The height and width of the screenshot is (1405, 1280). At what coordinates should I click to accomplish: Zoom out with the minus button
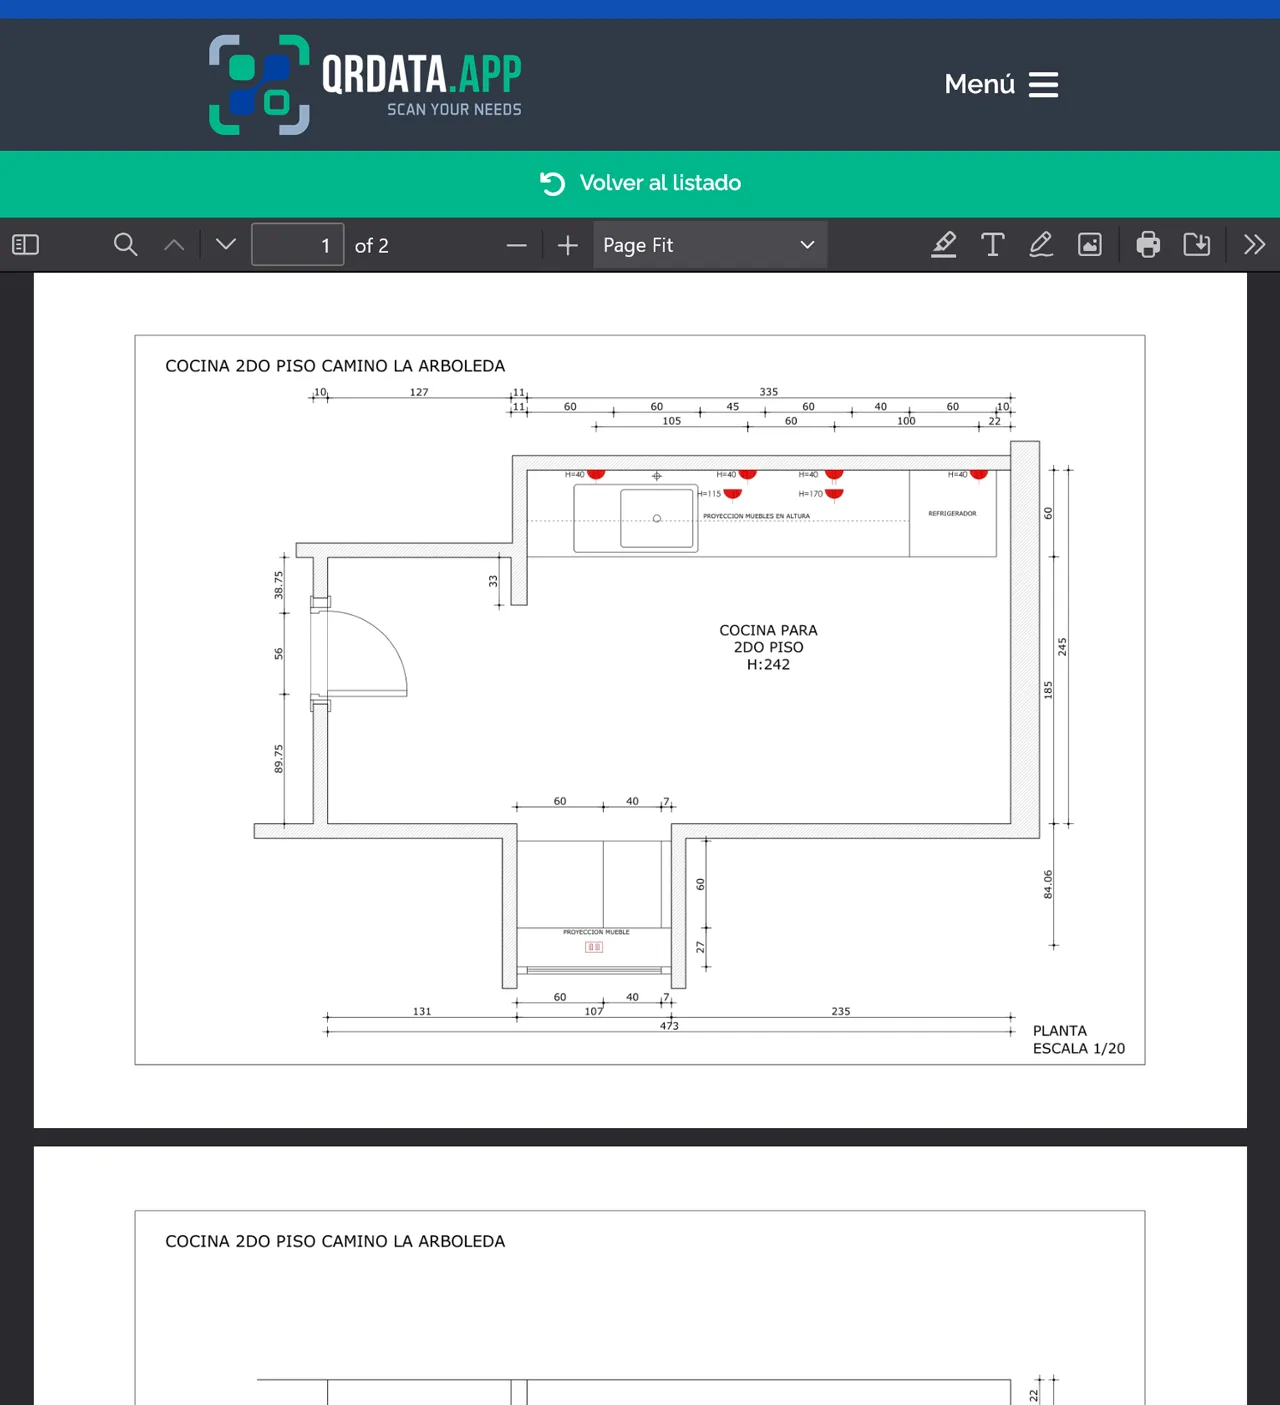pyautogui.click(x=516, y=245)
